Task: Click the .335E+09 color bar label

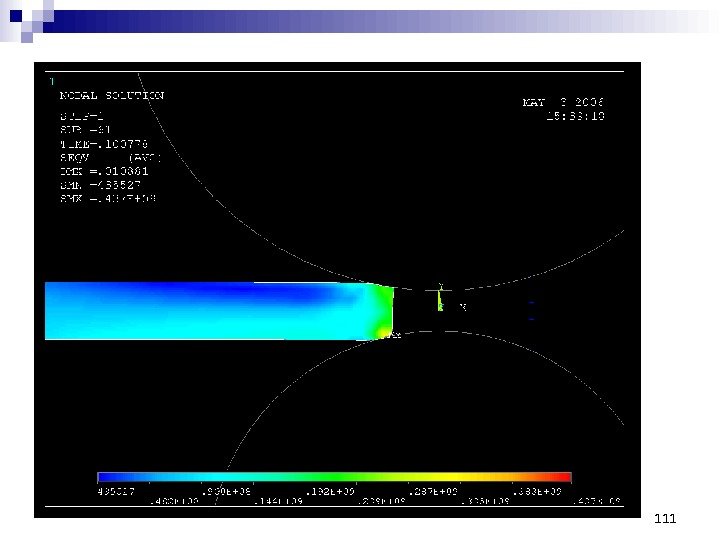Action: pos(485,501)
